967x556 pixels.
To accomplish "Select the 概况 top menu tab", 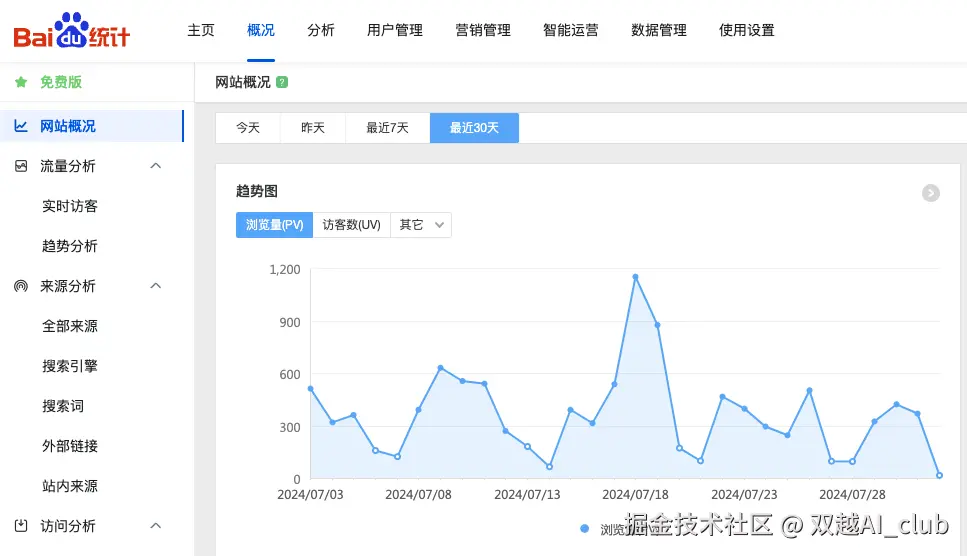I will (261, 30).
